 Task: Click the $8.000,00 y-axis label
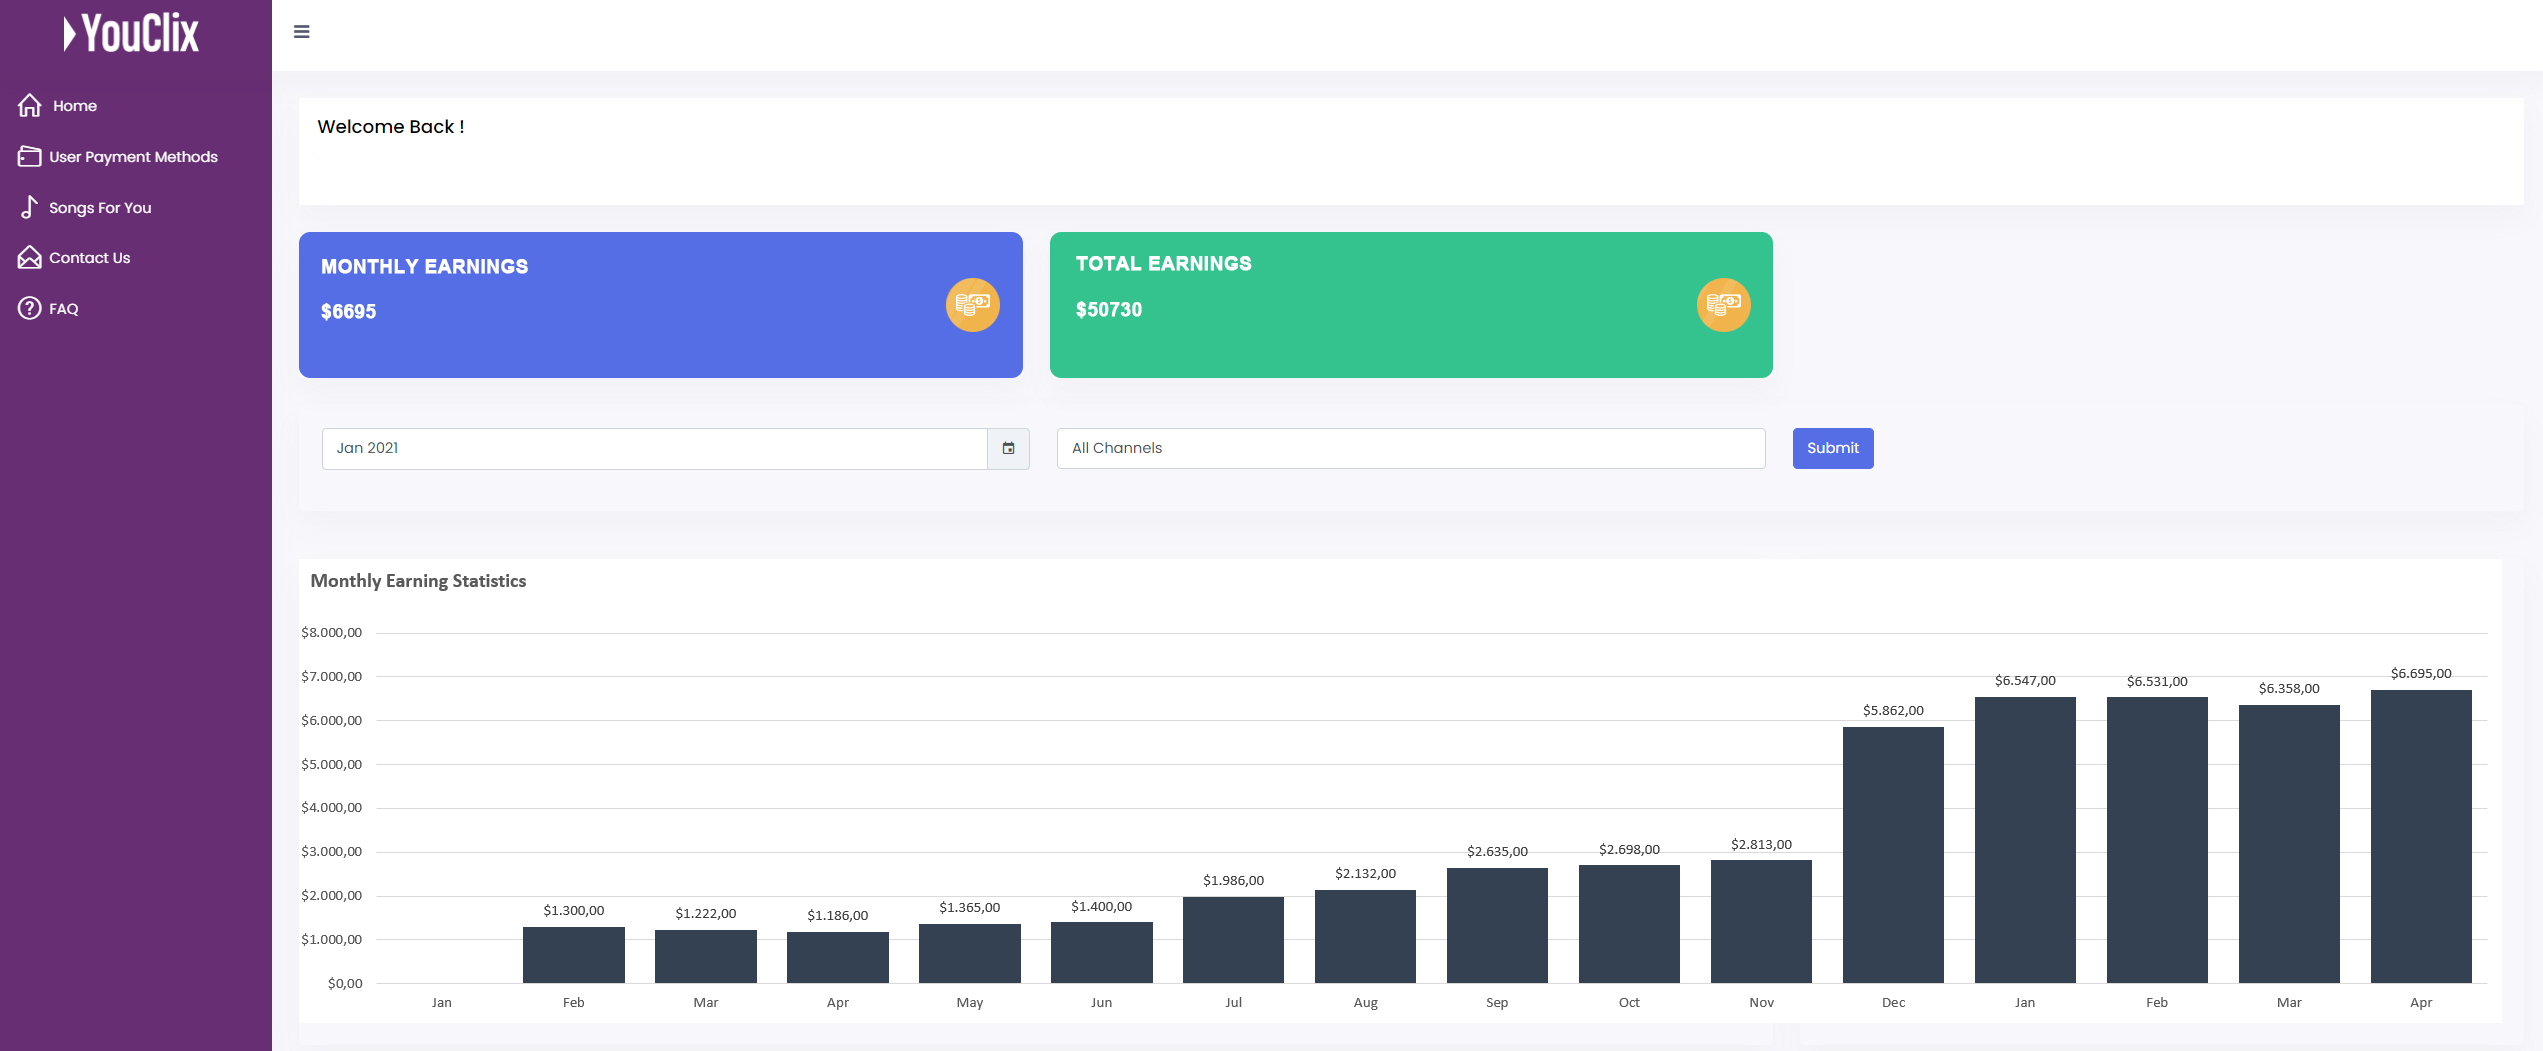[x=331, y=633]
